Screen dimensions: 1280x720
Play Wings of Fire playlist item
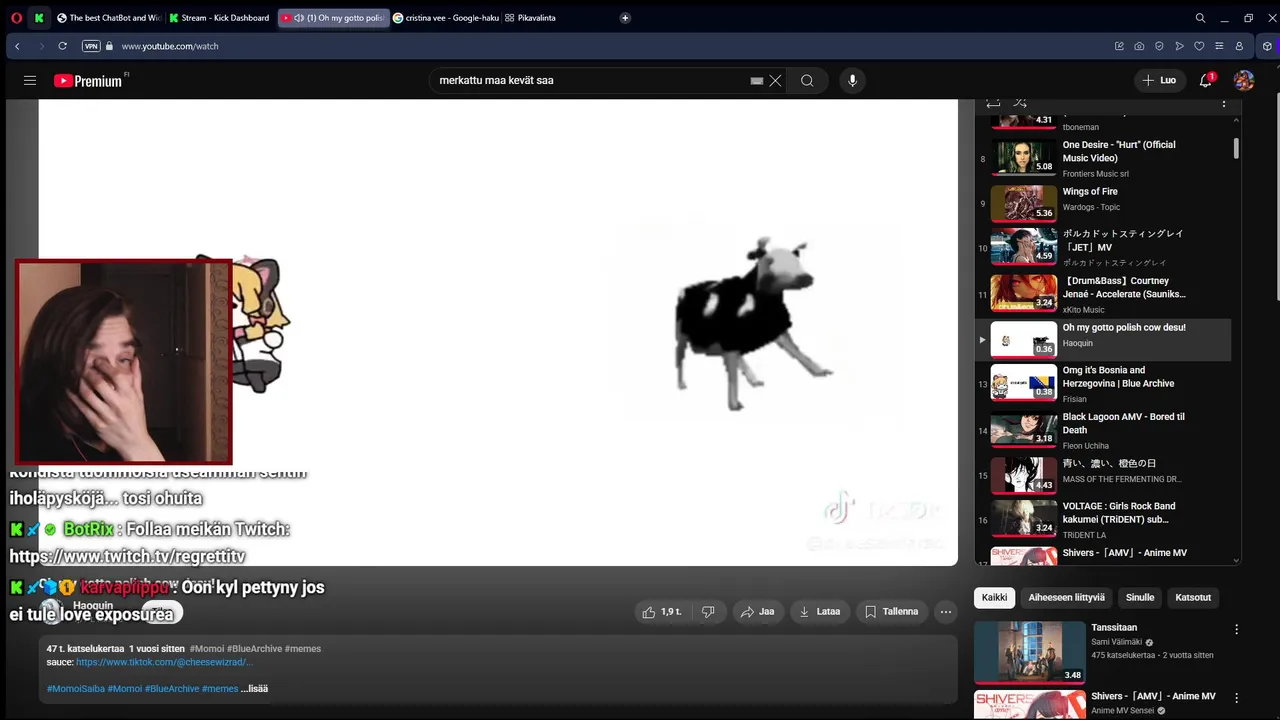point(1102,203)
